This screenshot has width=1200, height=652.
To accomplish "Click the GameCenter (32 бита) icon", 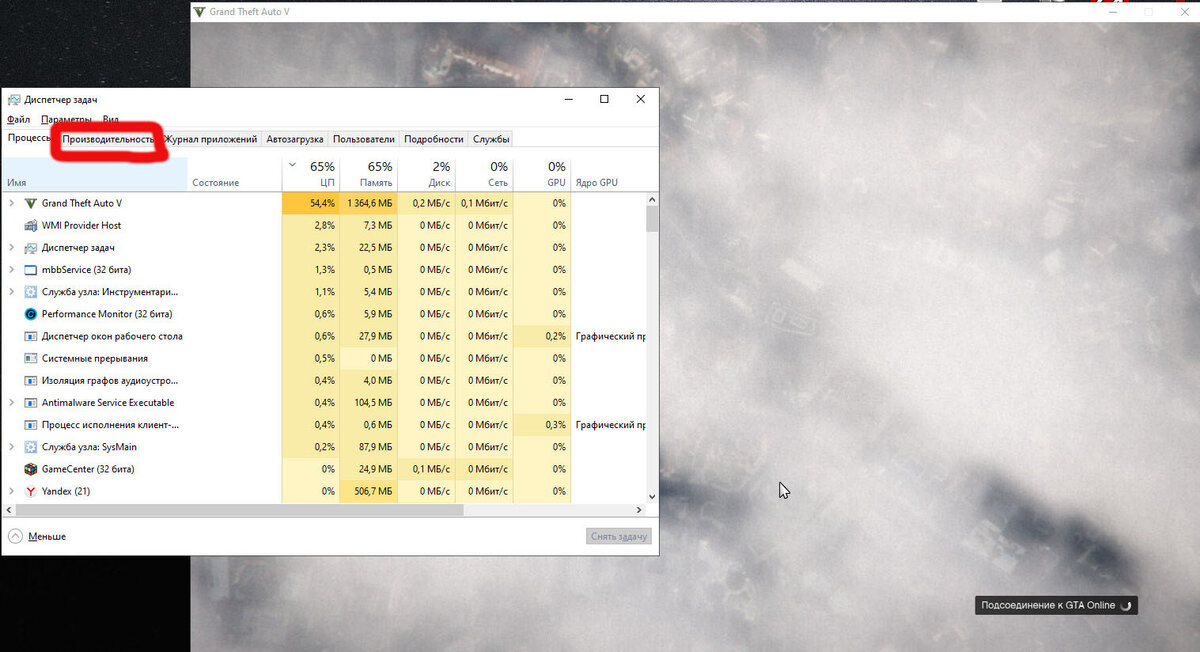I will (x=31, y=469).
